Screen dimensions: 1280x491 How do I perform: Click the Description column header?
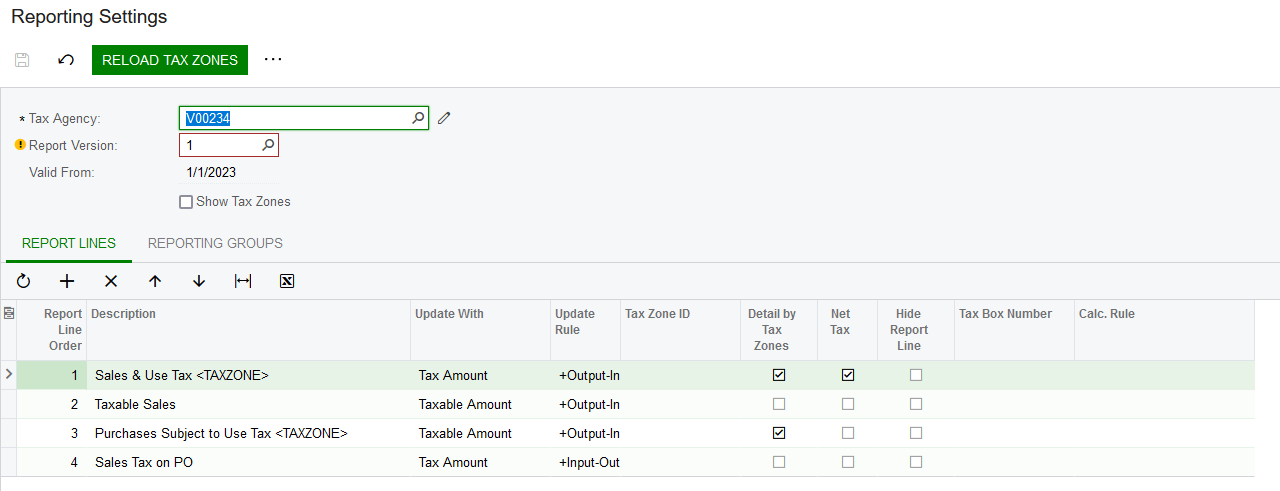[248, 330]
